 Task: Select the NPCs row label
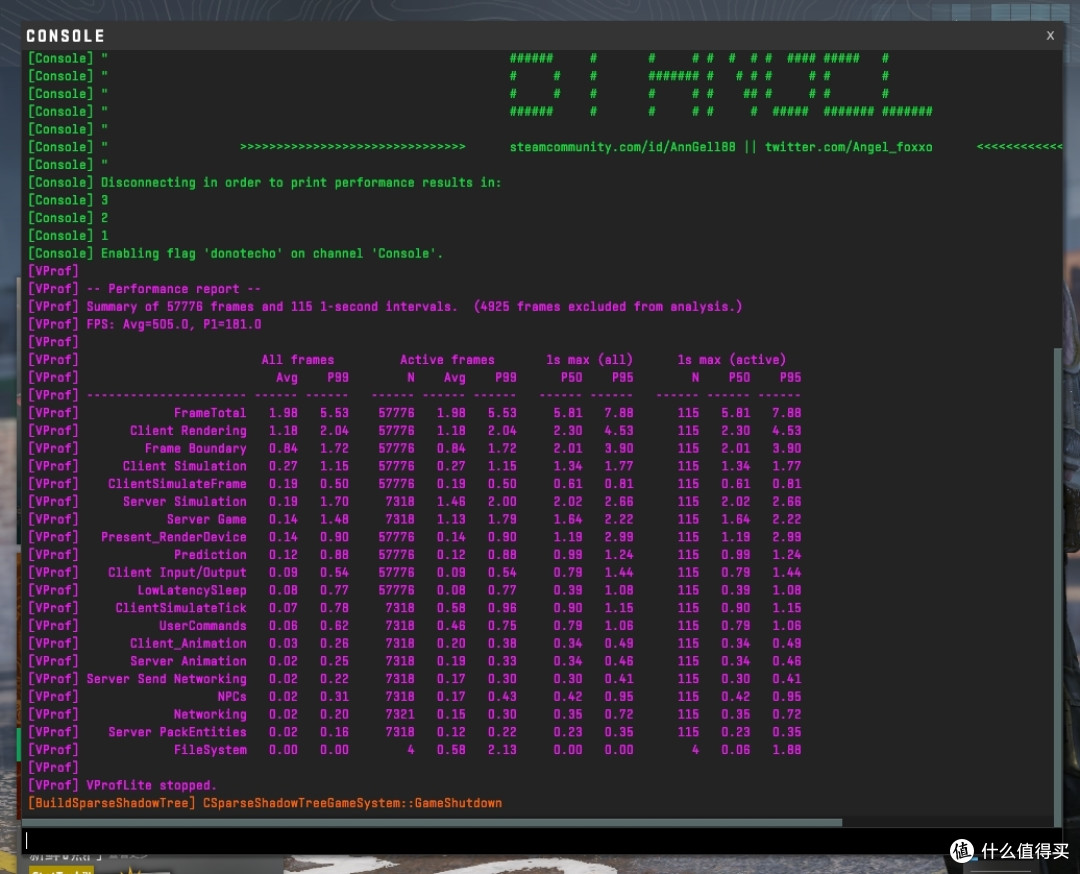pos(231,696)
